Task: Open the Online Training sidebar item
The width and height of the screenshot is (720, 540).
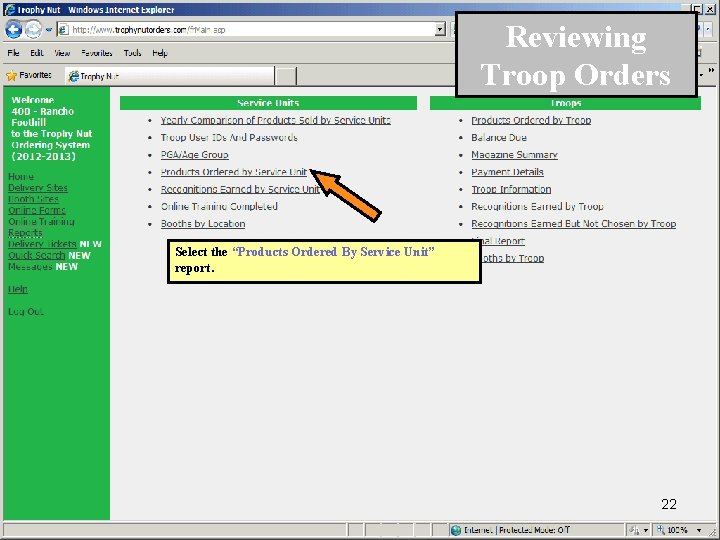Action: [x=41, y=222]
